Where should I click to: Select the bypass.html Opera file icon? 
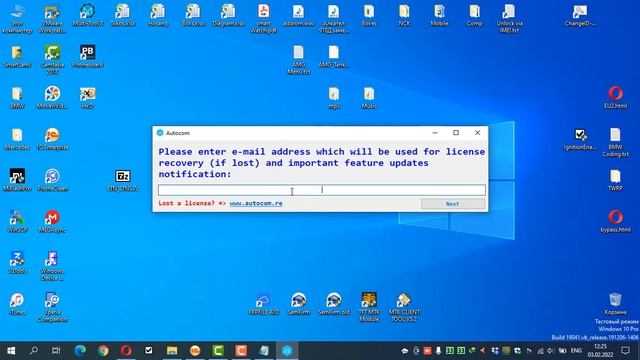(x=616, y=221)
